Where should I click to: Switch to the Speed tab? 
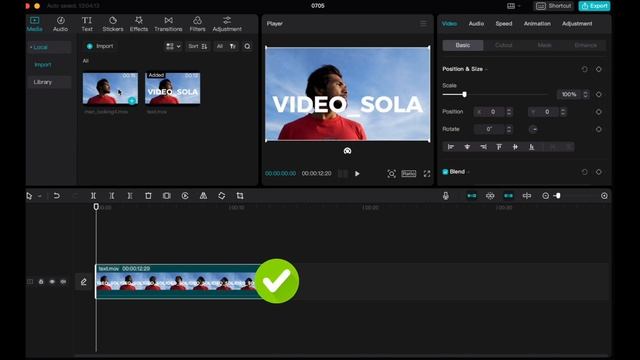[504, 24]
